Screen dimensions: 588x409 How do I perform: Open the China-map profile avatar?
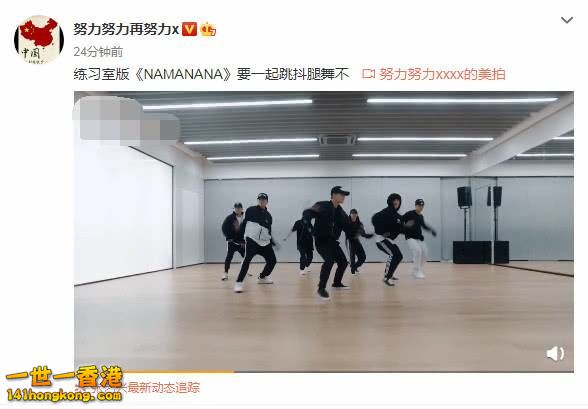39,39
